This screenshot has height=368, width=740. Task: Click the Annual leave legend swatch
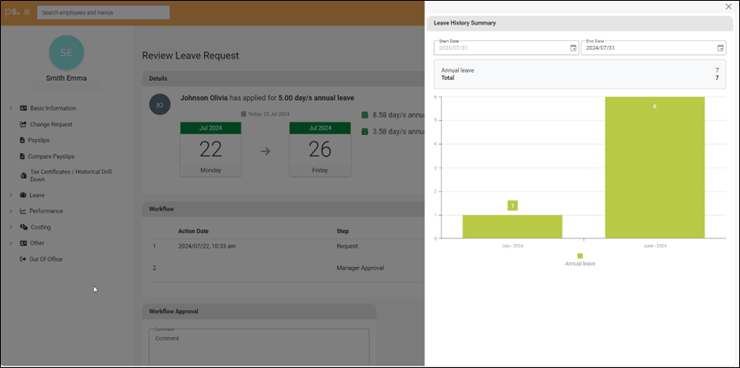580,256
